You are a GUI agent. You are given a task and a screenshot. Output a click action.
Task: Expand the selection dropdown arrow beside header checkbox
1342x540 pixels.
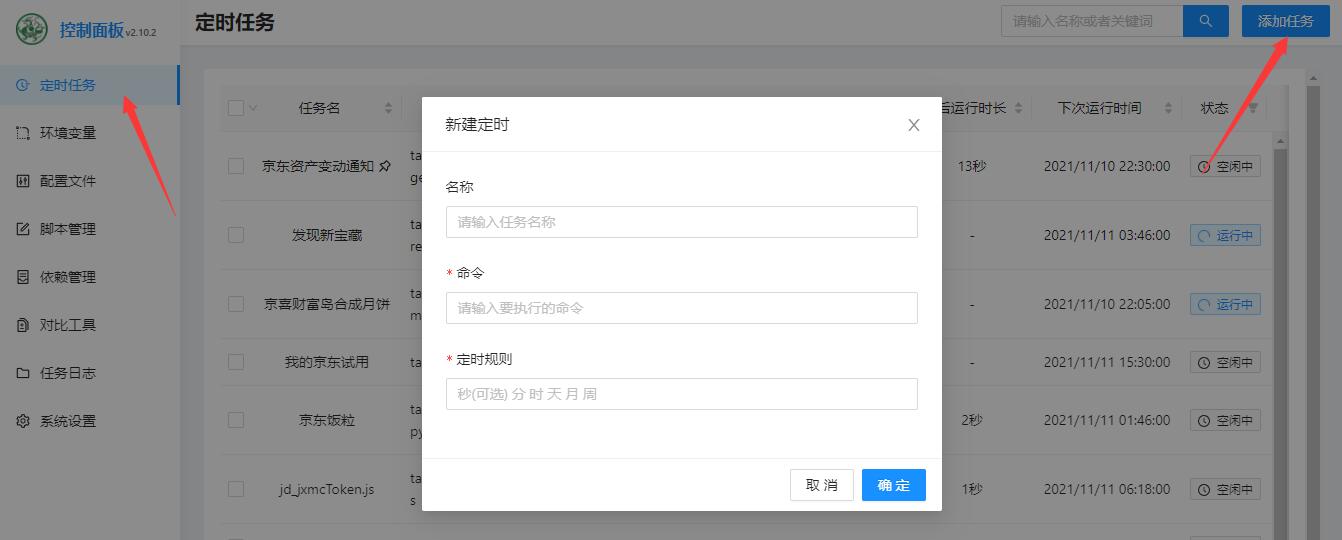pos(253,108)
